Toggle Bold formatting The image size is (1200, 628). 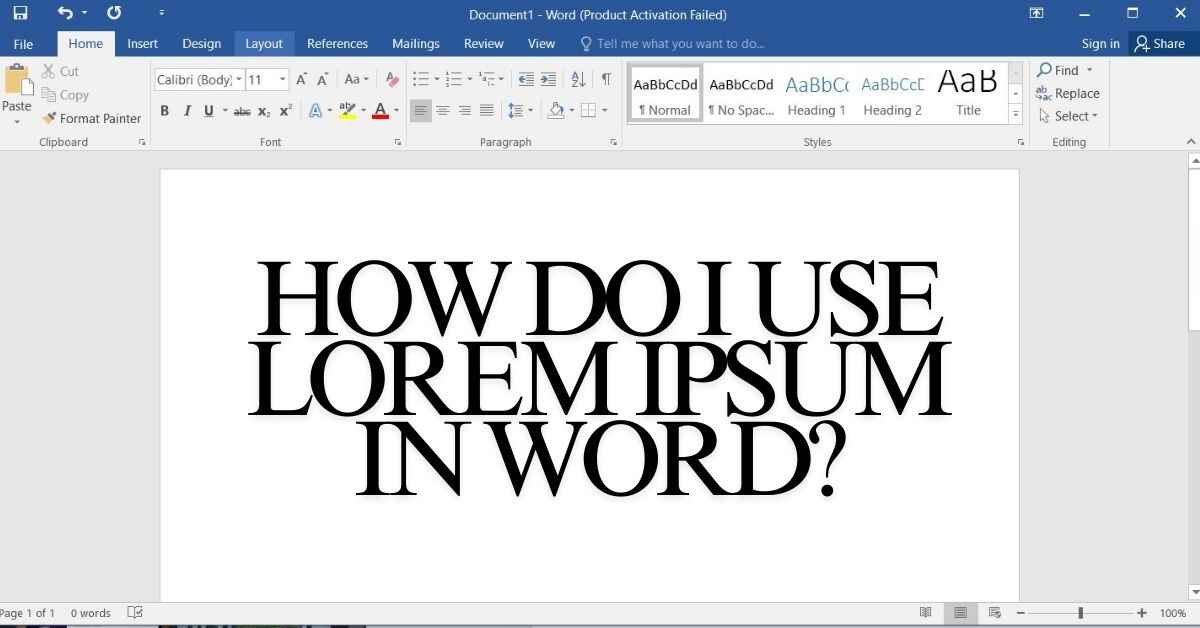[165, 111]
